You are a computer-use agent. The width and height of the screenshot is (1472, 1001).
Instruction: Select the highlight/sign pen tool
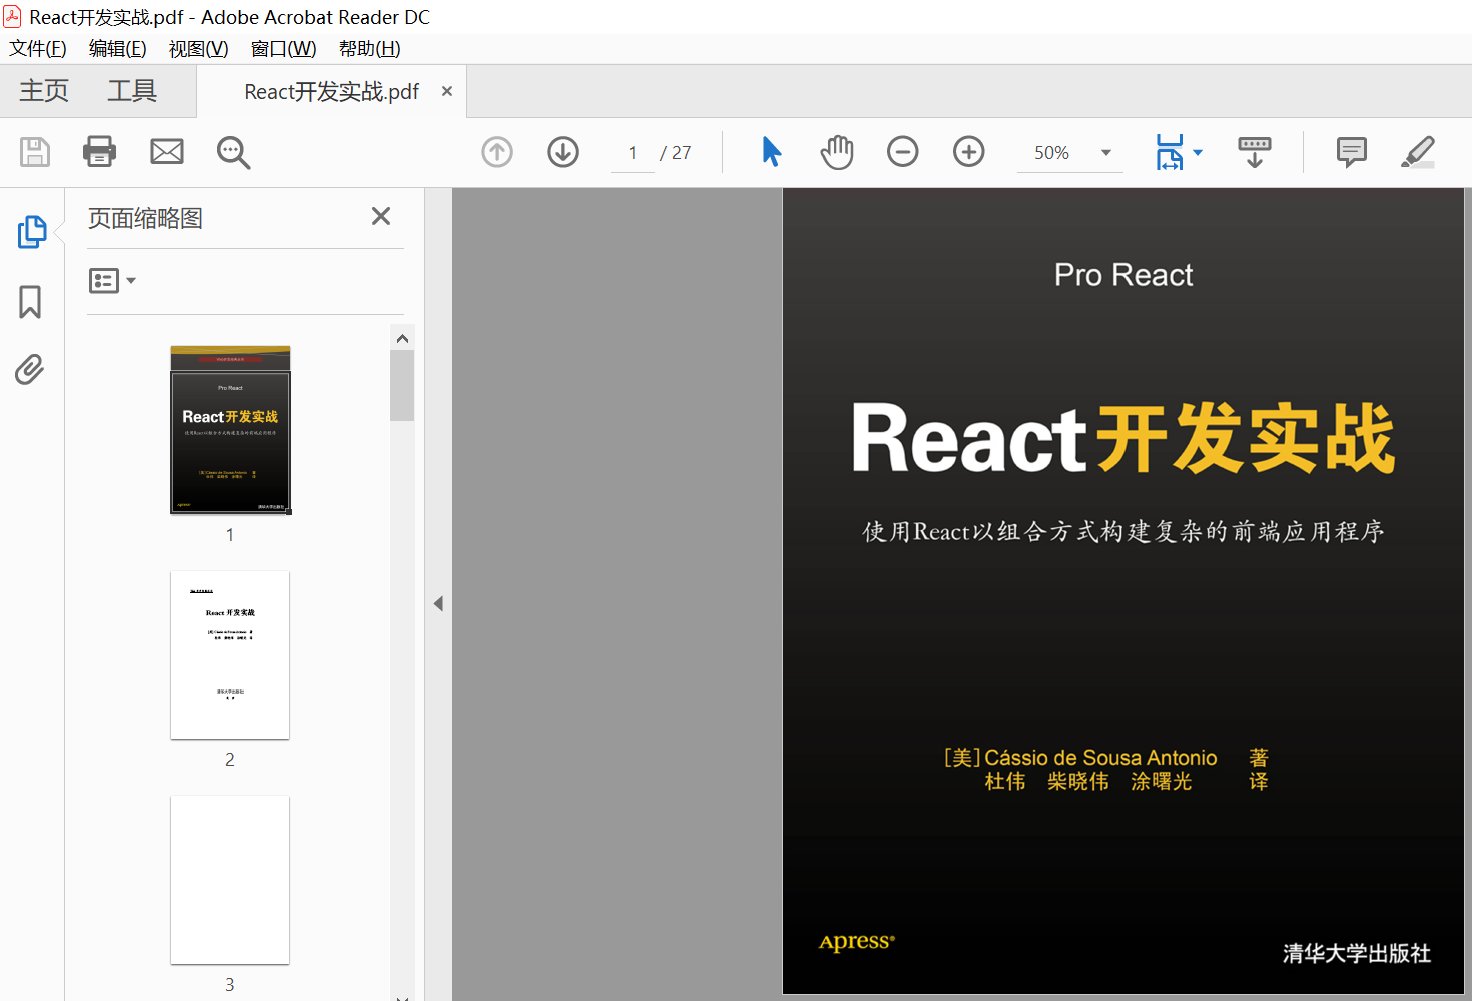1418,152
